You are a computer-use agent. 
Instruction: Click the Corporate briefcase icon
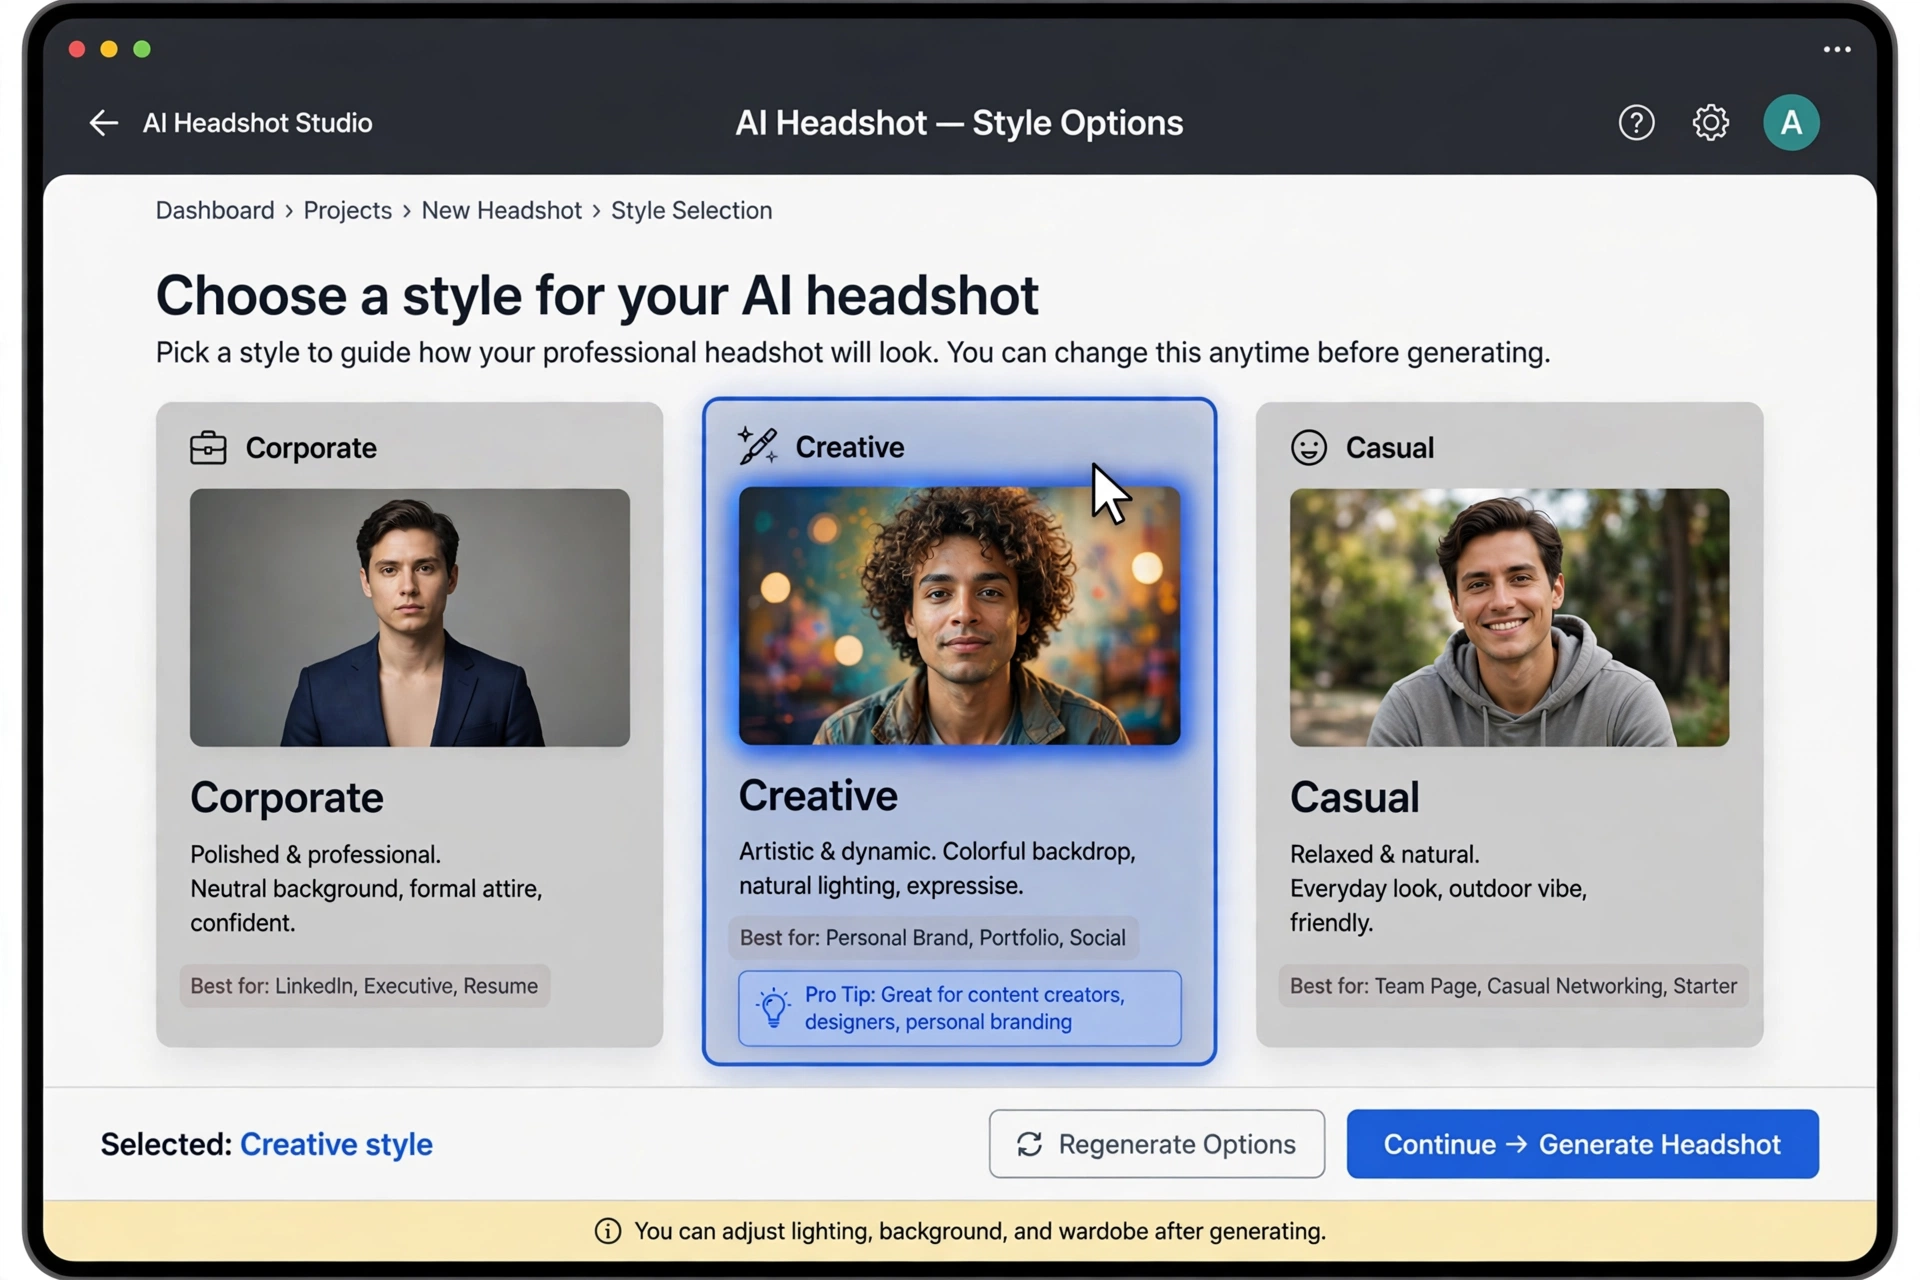208,448
